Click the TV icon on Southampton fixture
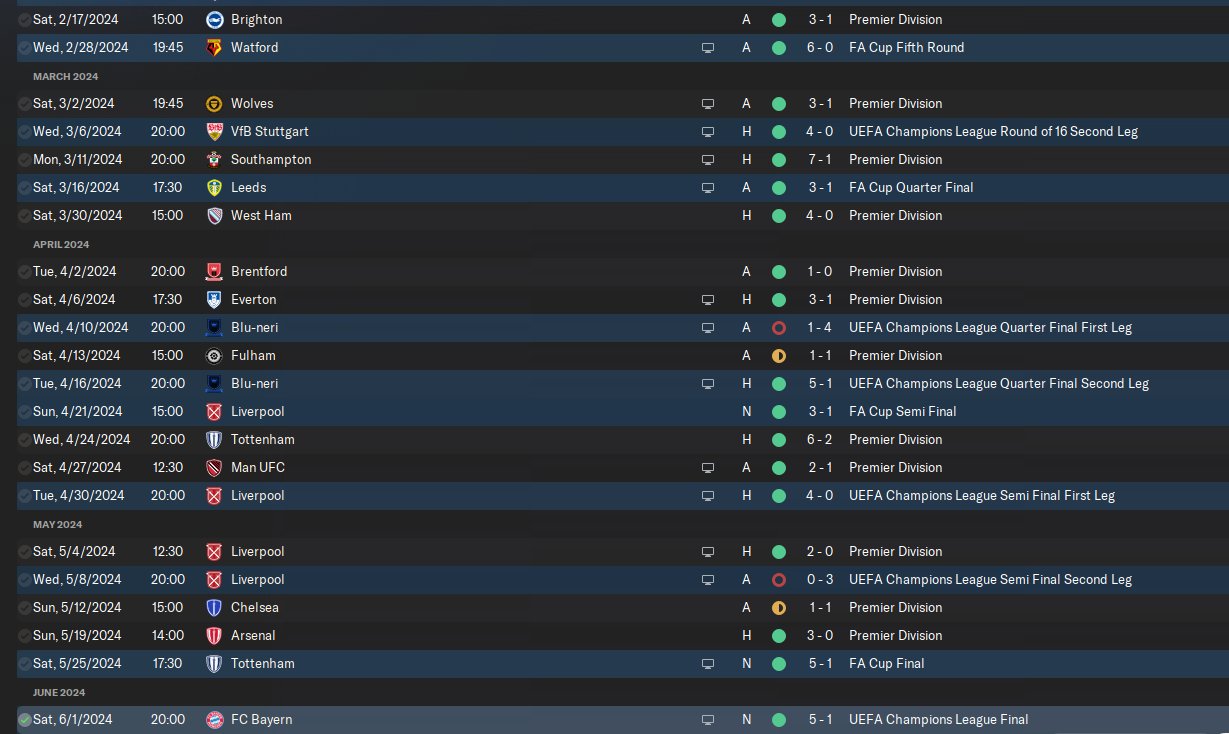1229x734 pixels. [708, 159]
